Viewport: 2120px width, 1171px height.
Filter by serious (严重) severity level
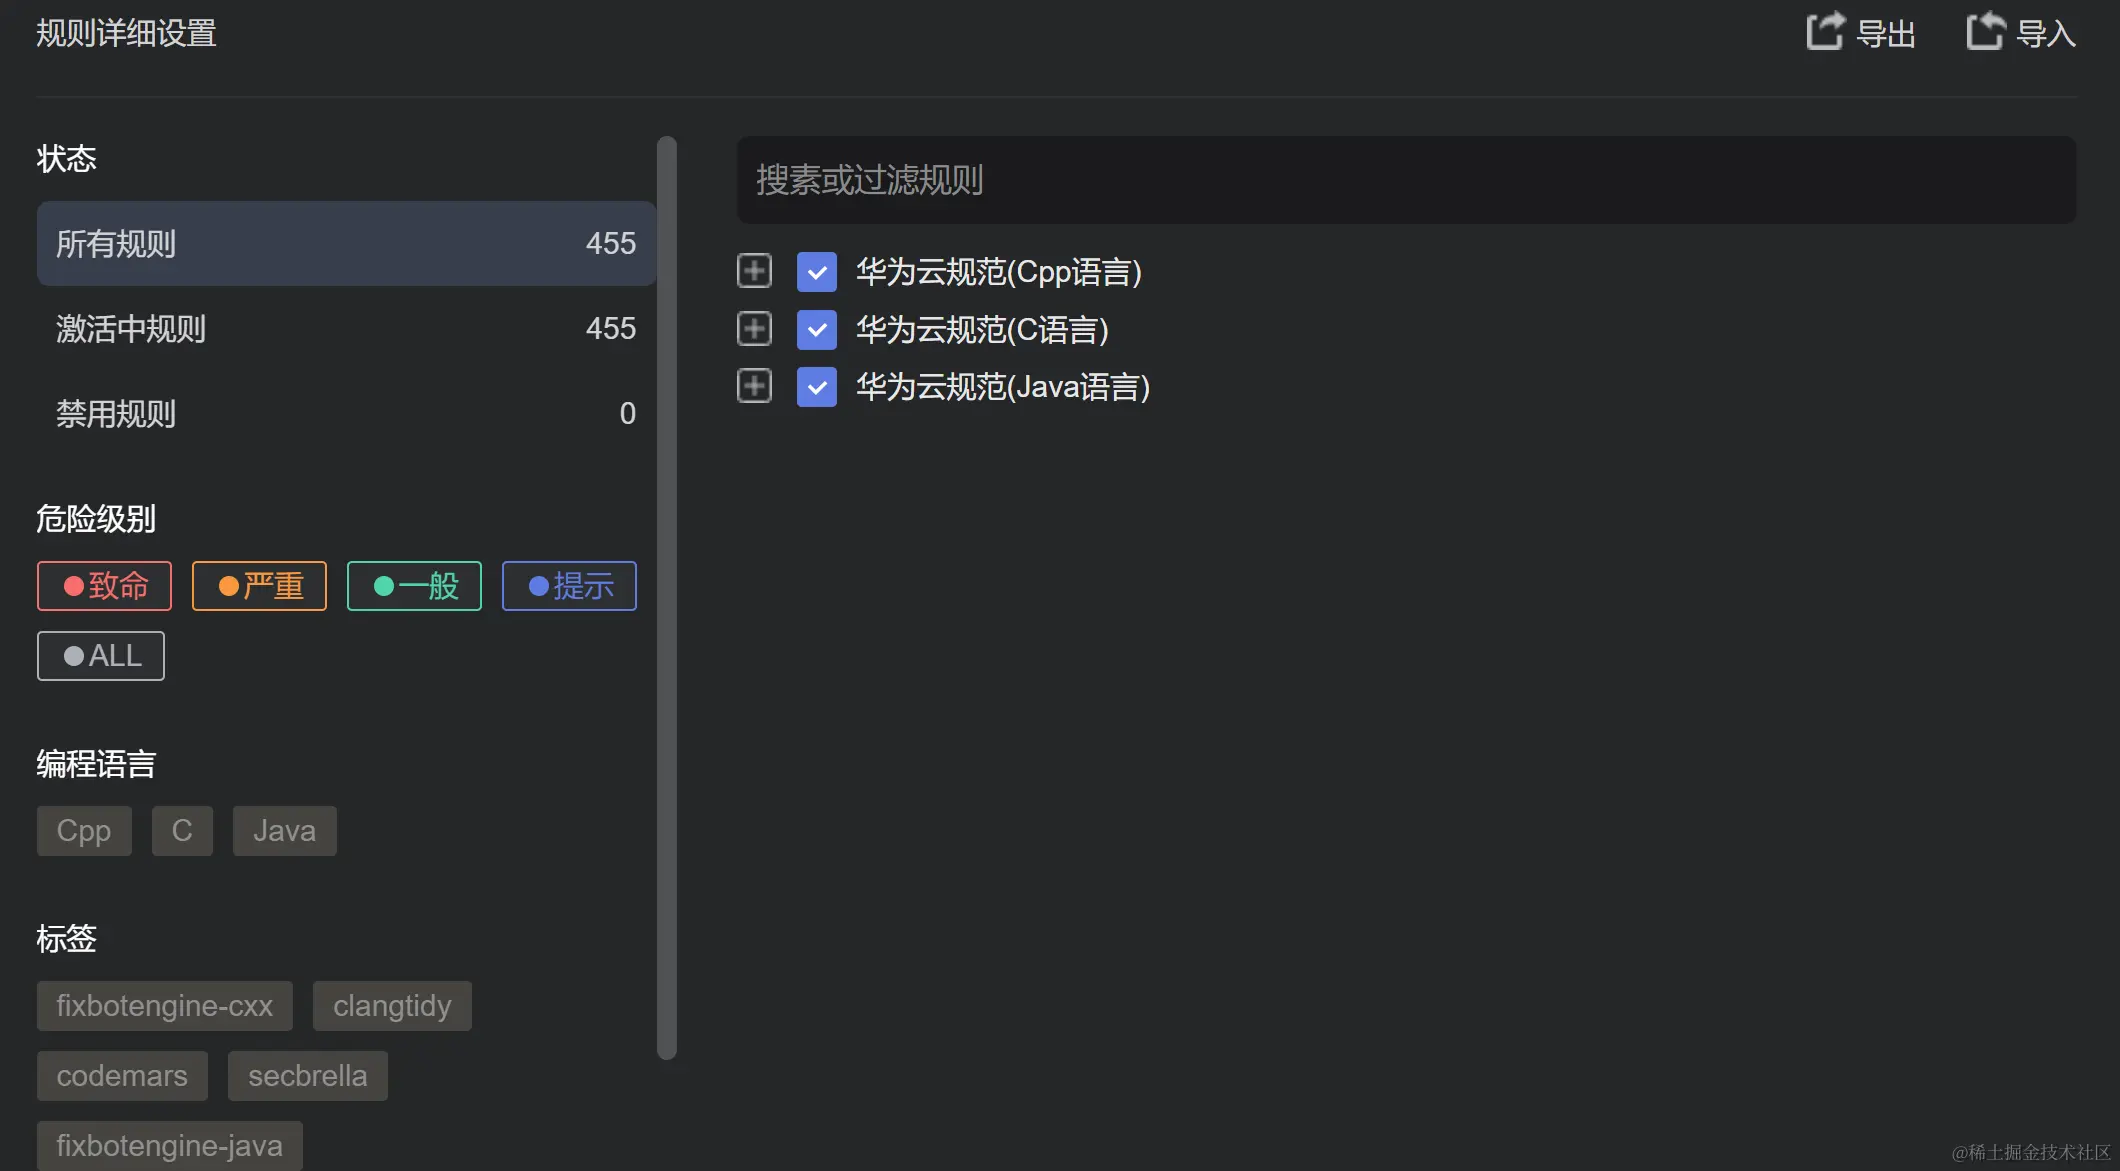click(259, 586)
